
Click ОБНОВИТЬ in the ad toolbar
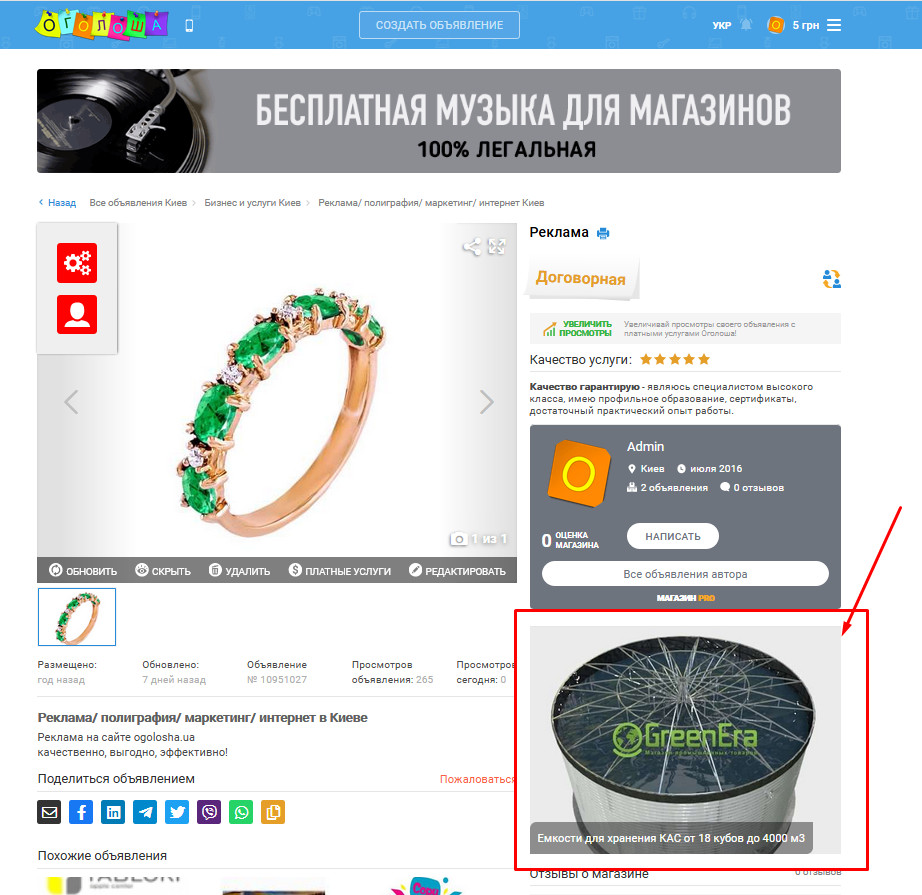tap(83, 570)
